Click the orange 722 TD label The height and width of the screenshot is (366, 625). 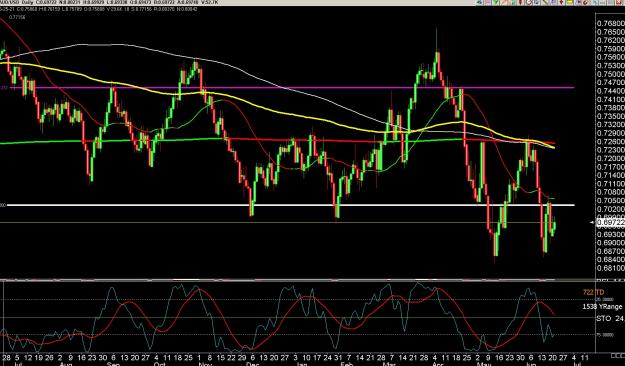click(x=594, y=292)
